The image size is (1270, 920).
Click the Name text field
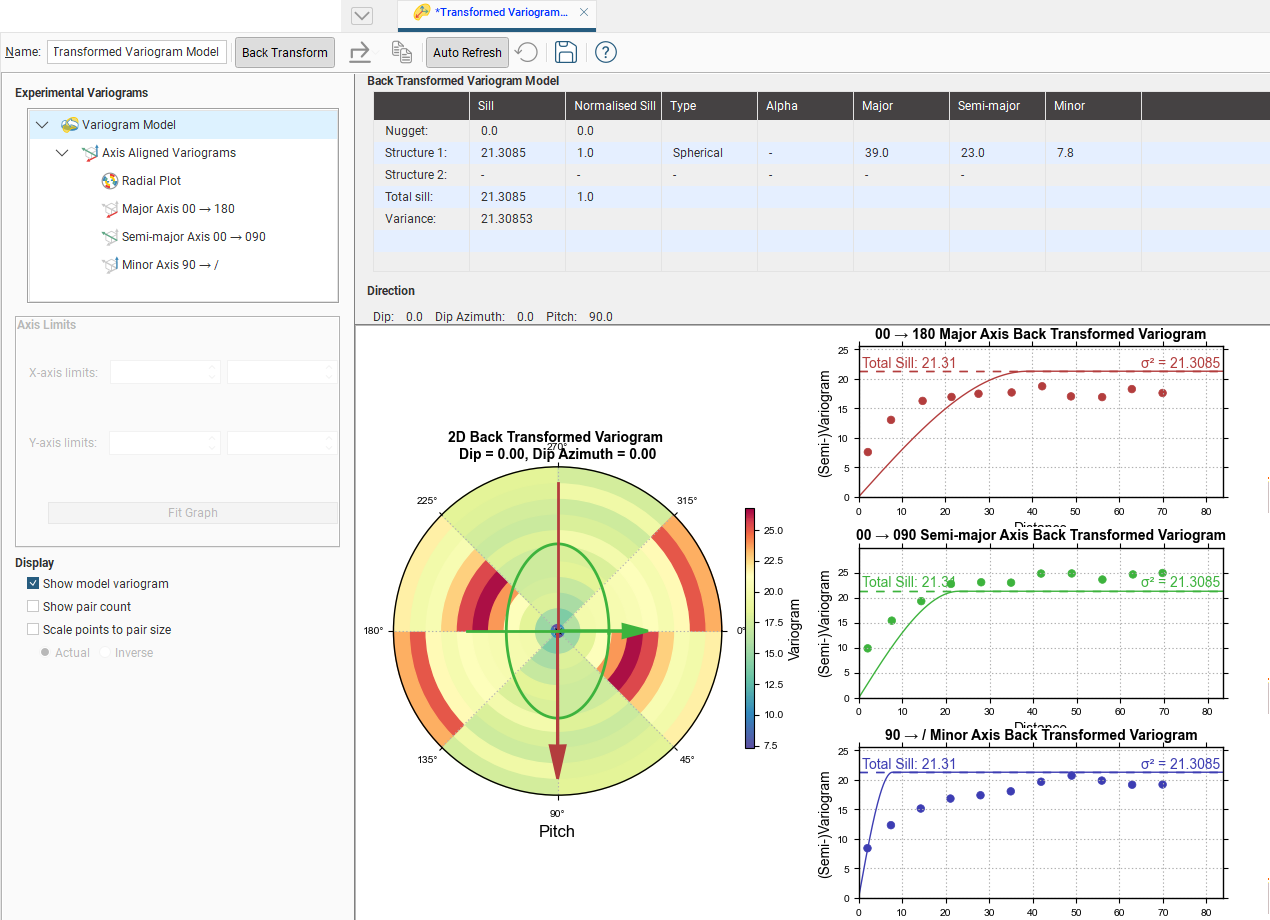137,52
